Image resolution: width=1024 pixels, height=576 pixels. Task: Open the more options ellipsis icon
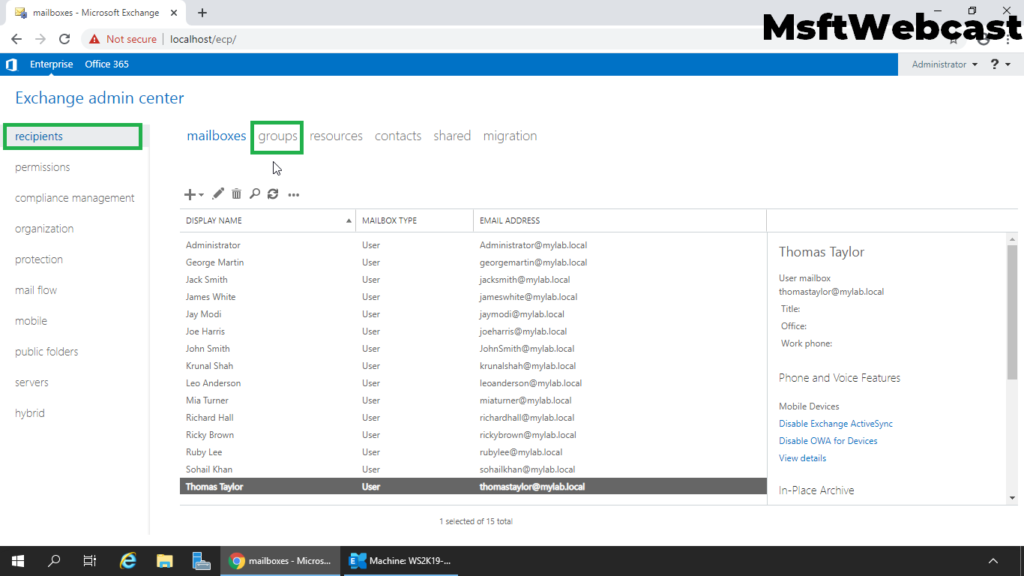[294, 195]
